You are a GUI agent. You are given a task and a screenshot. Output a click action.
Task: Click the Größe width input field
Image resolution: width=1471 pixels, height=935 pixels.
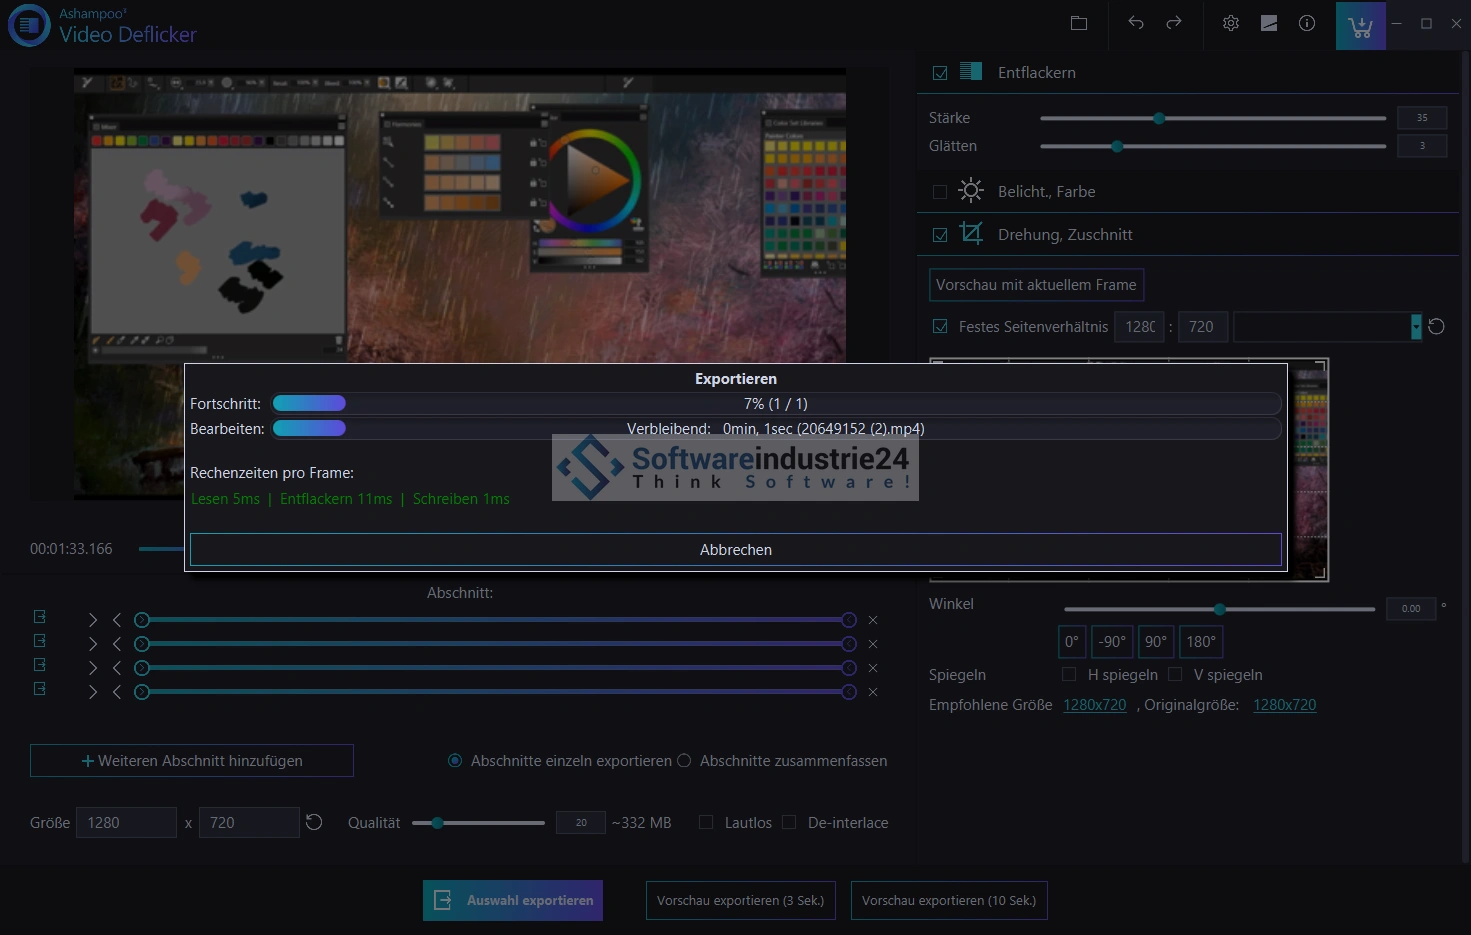[x=126, y=822]
